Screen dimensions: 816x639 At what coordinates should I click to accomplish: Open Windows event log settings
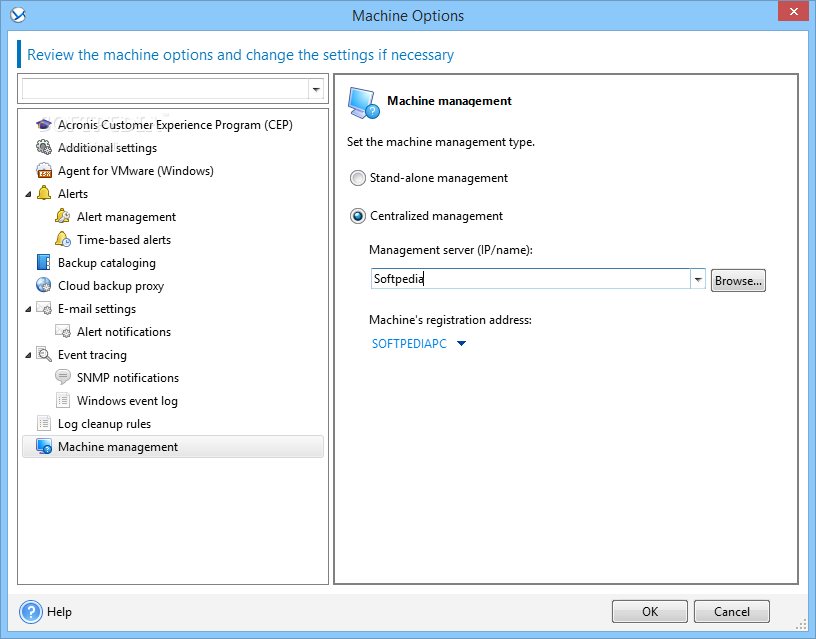127,401
